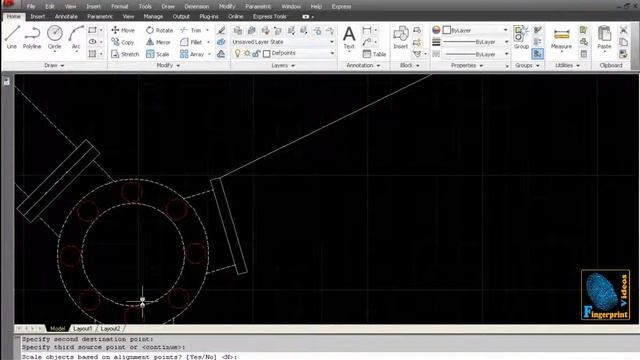
Task: Activate the Fillet command
Action: point(191,42)
